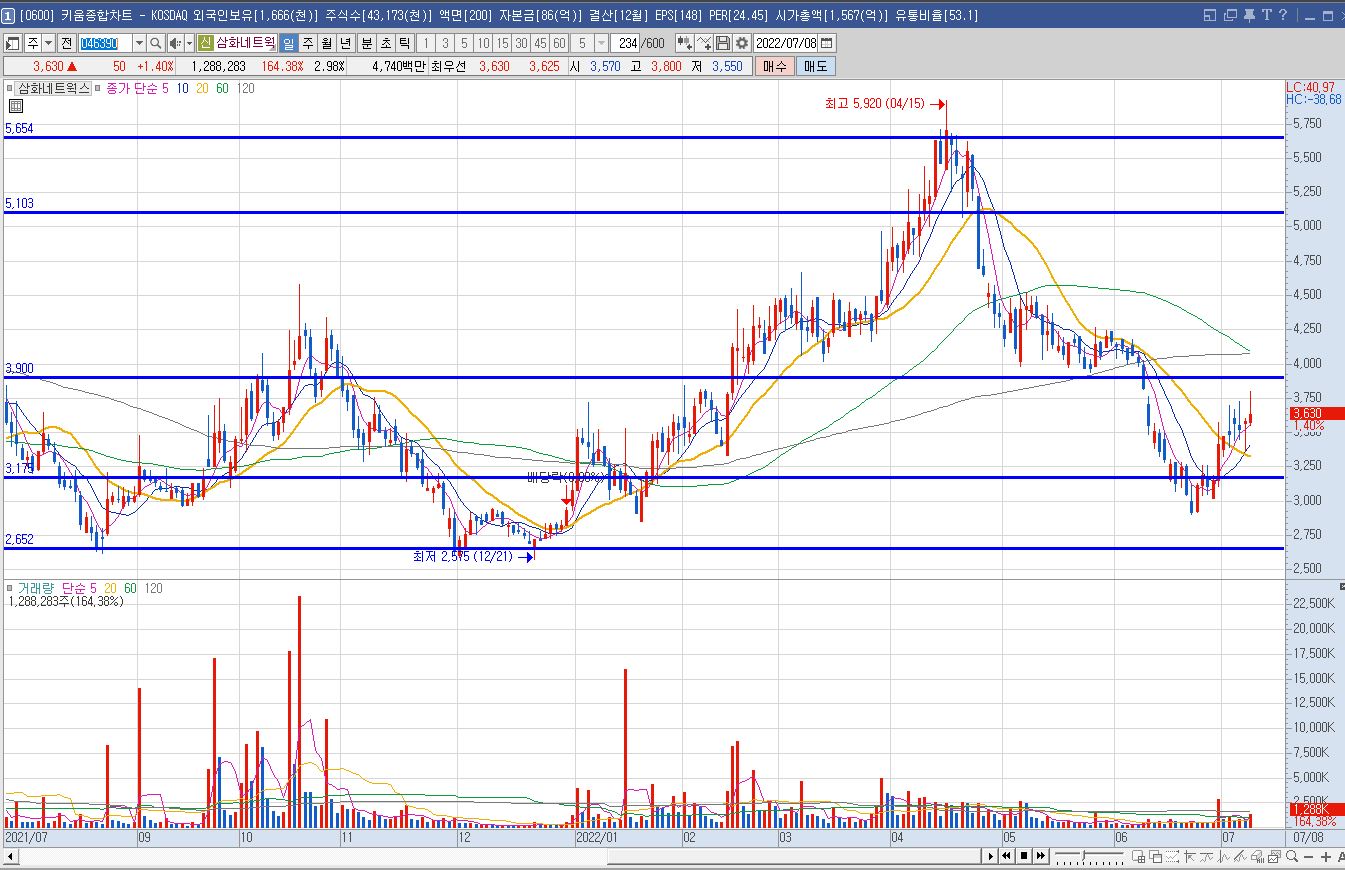Click the panel toggle icon at toolbar left
Viewport: 1345px width, 870px height.
click(12, 43)
